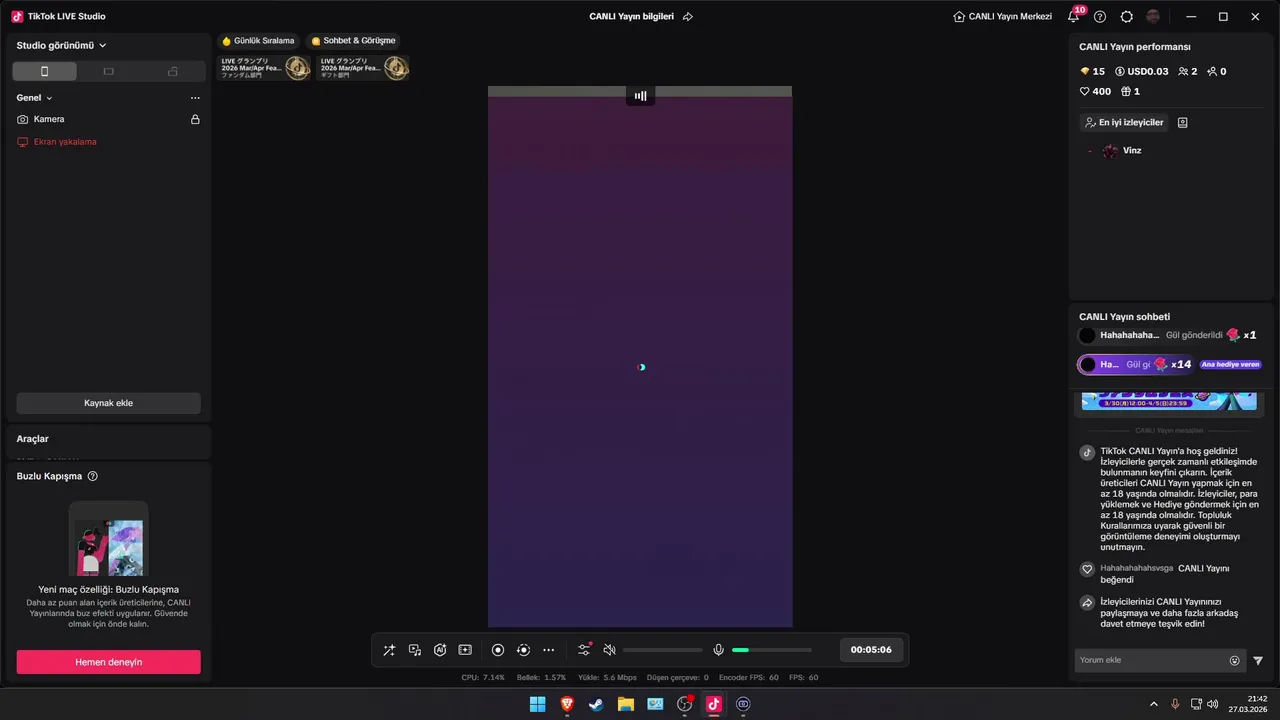
Task: Adjust the microphone volume slider
Action: coord(772,650)
